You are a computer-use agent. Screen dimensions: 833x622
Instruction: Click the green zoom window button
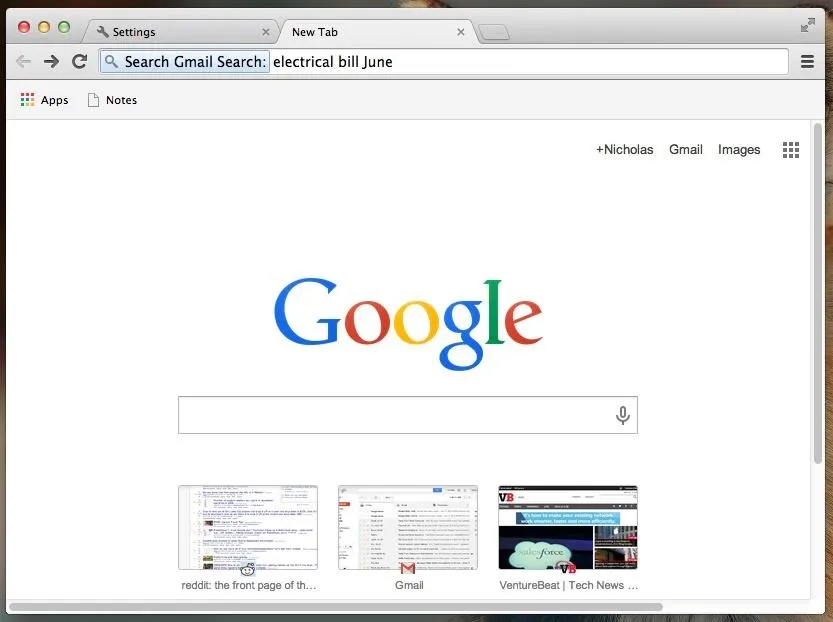pyautogui.click(x=64, y=27)
